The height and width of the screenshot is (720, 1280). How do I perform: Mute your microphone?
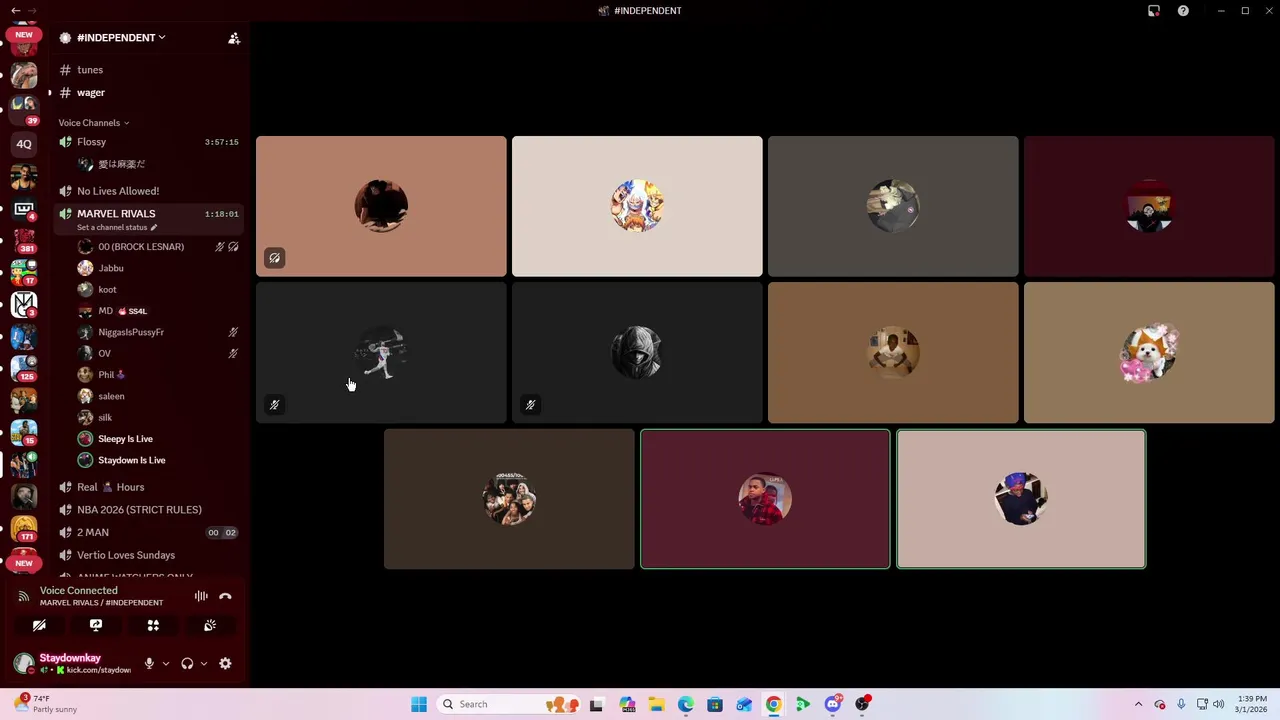[149, 664]
